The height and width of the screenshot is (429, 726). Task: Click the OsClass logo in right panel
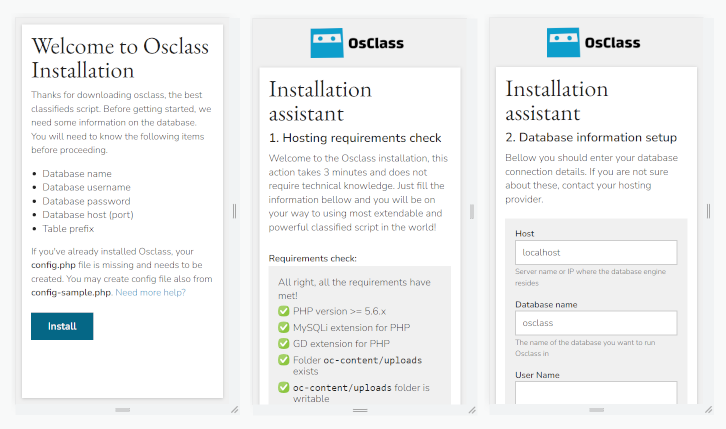pyautogui.click(x=594, y=43)
